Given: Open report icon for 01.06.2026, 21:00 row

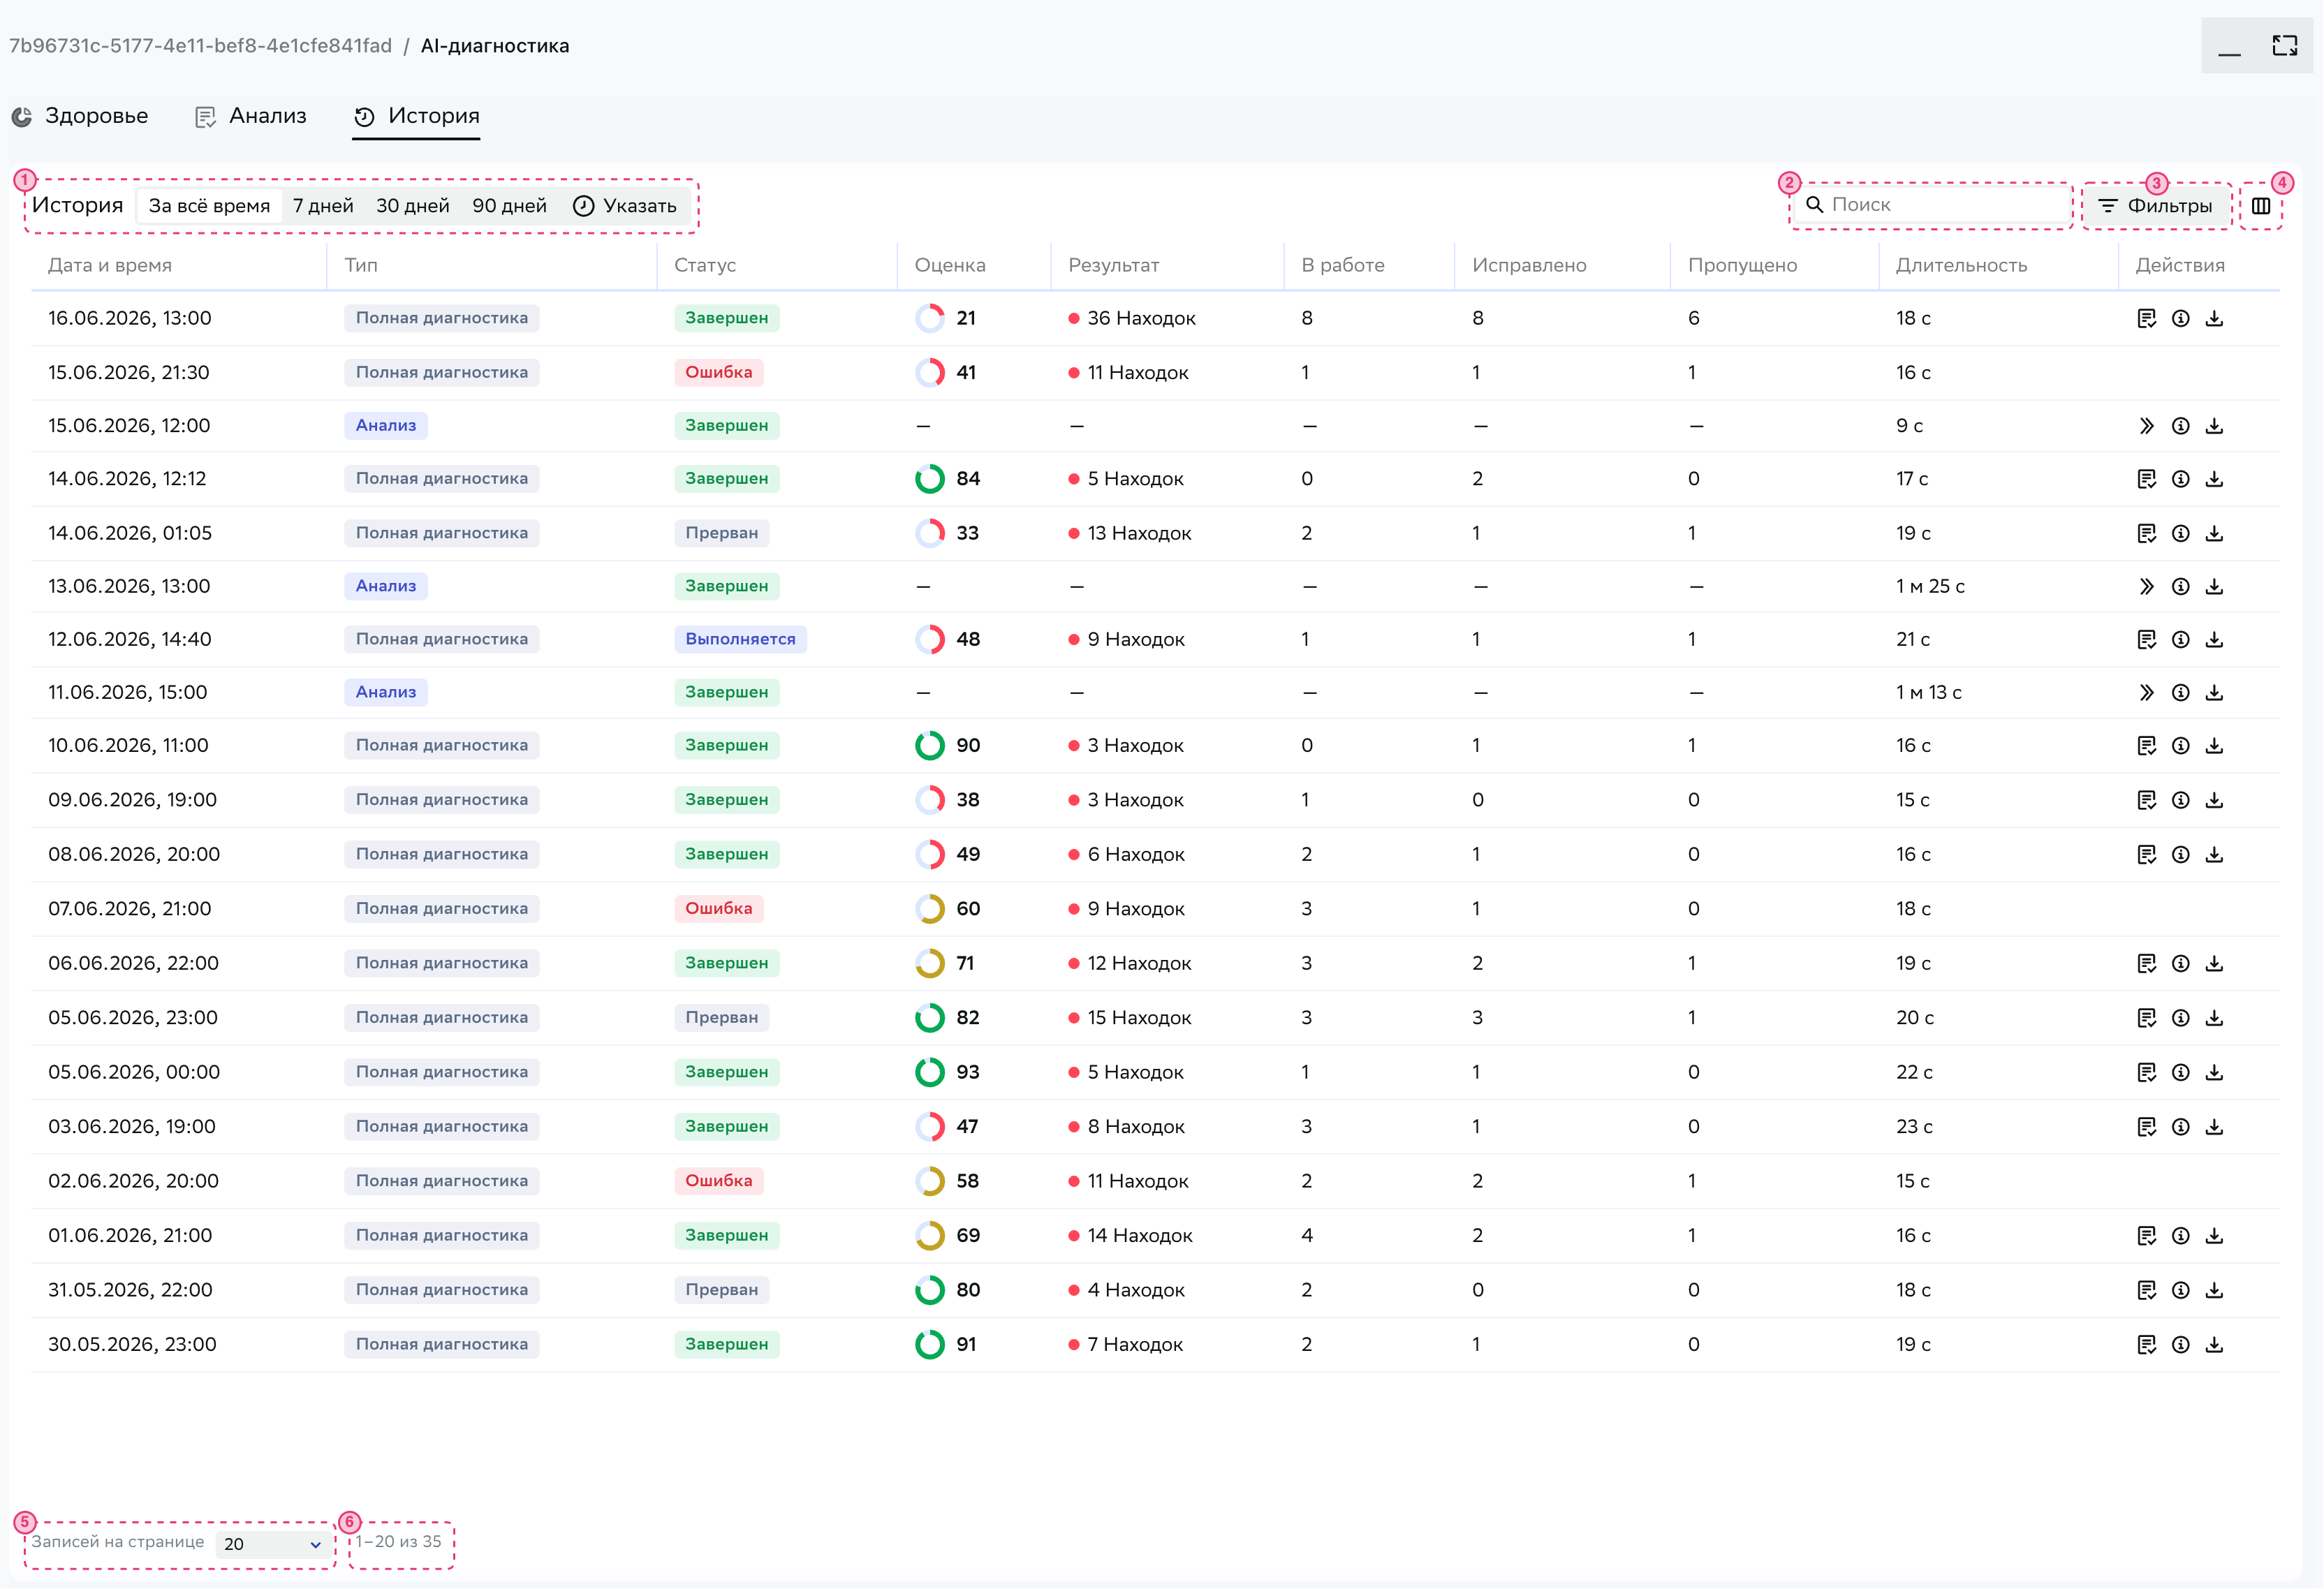Looking at the screenshot, I should (2146, 1236).
